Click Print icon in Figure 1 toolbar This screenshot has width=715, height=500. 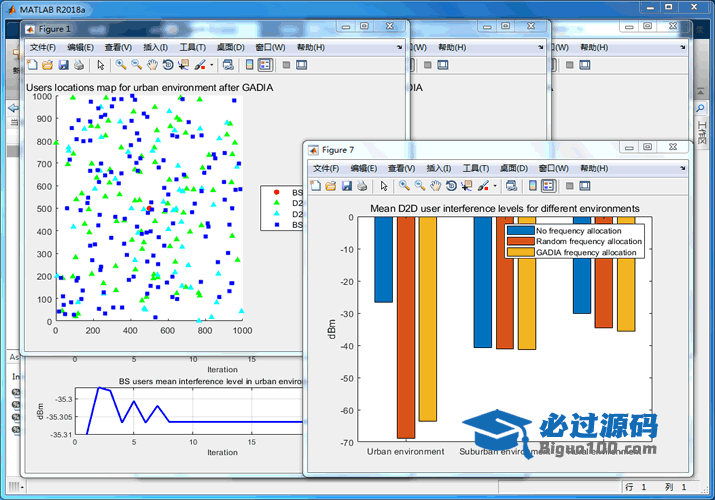[79, 65]
